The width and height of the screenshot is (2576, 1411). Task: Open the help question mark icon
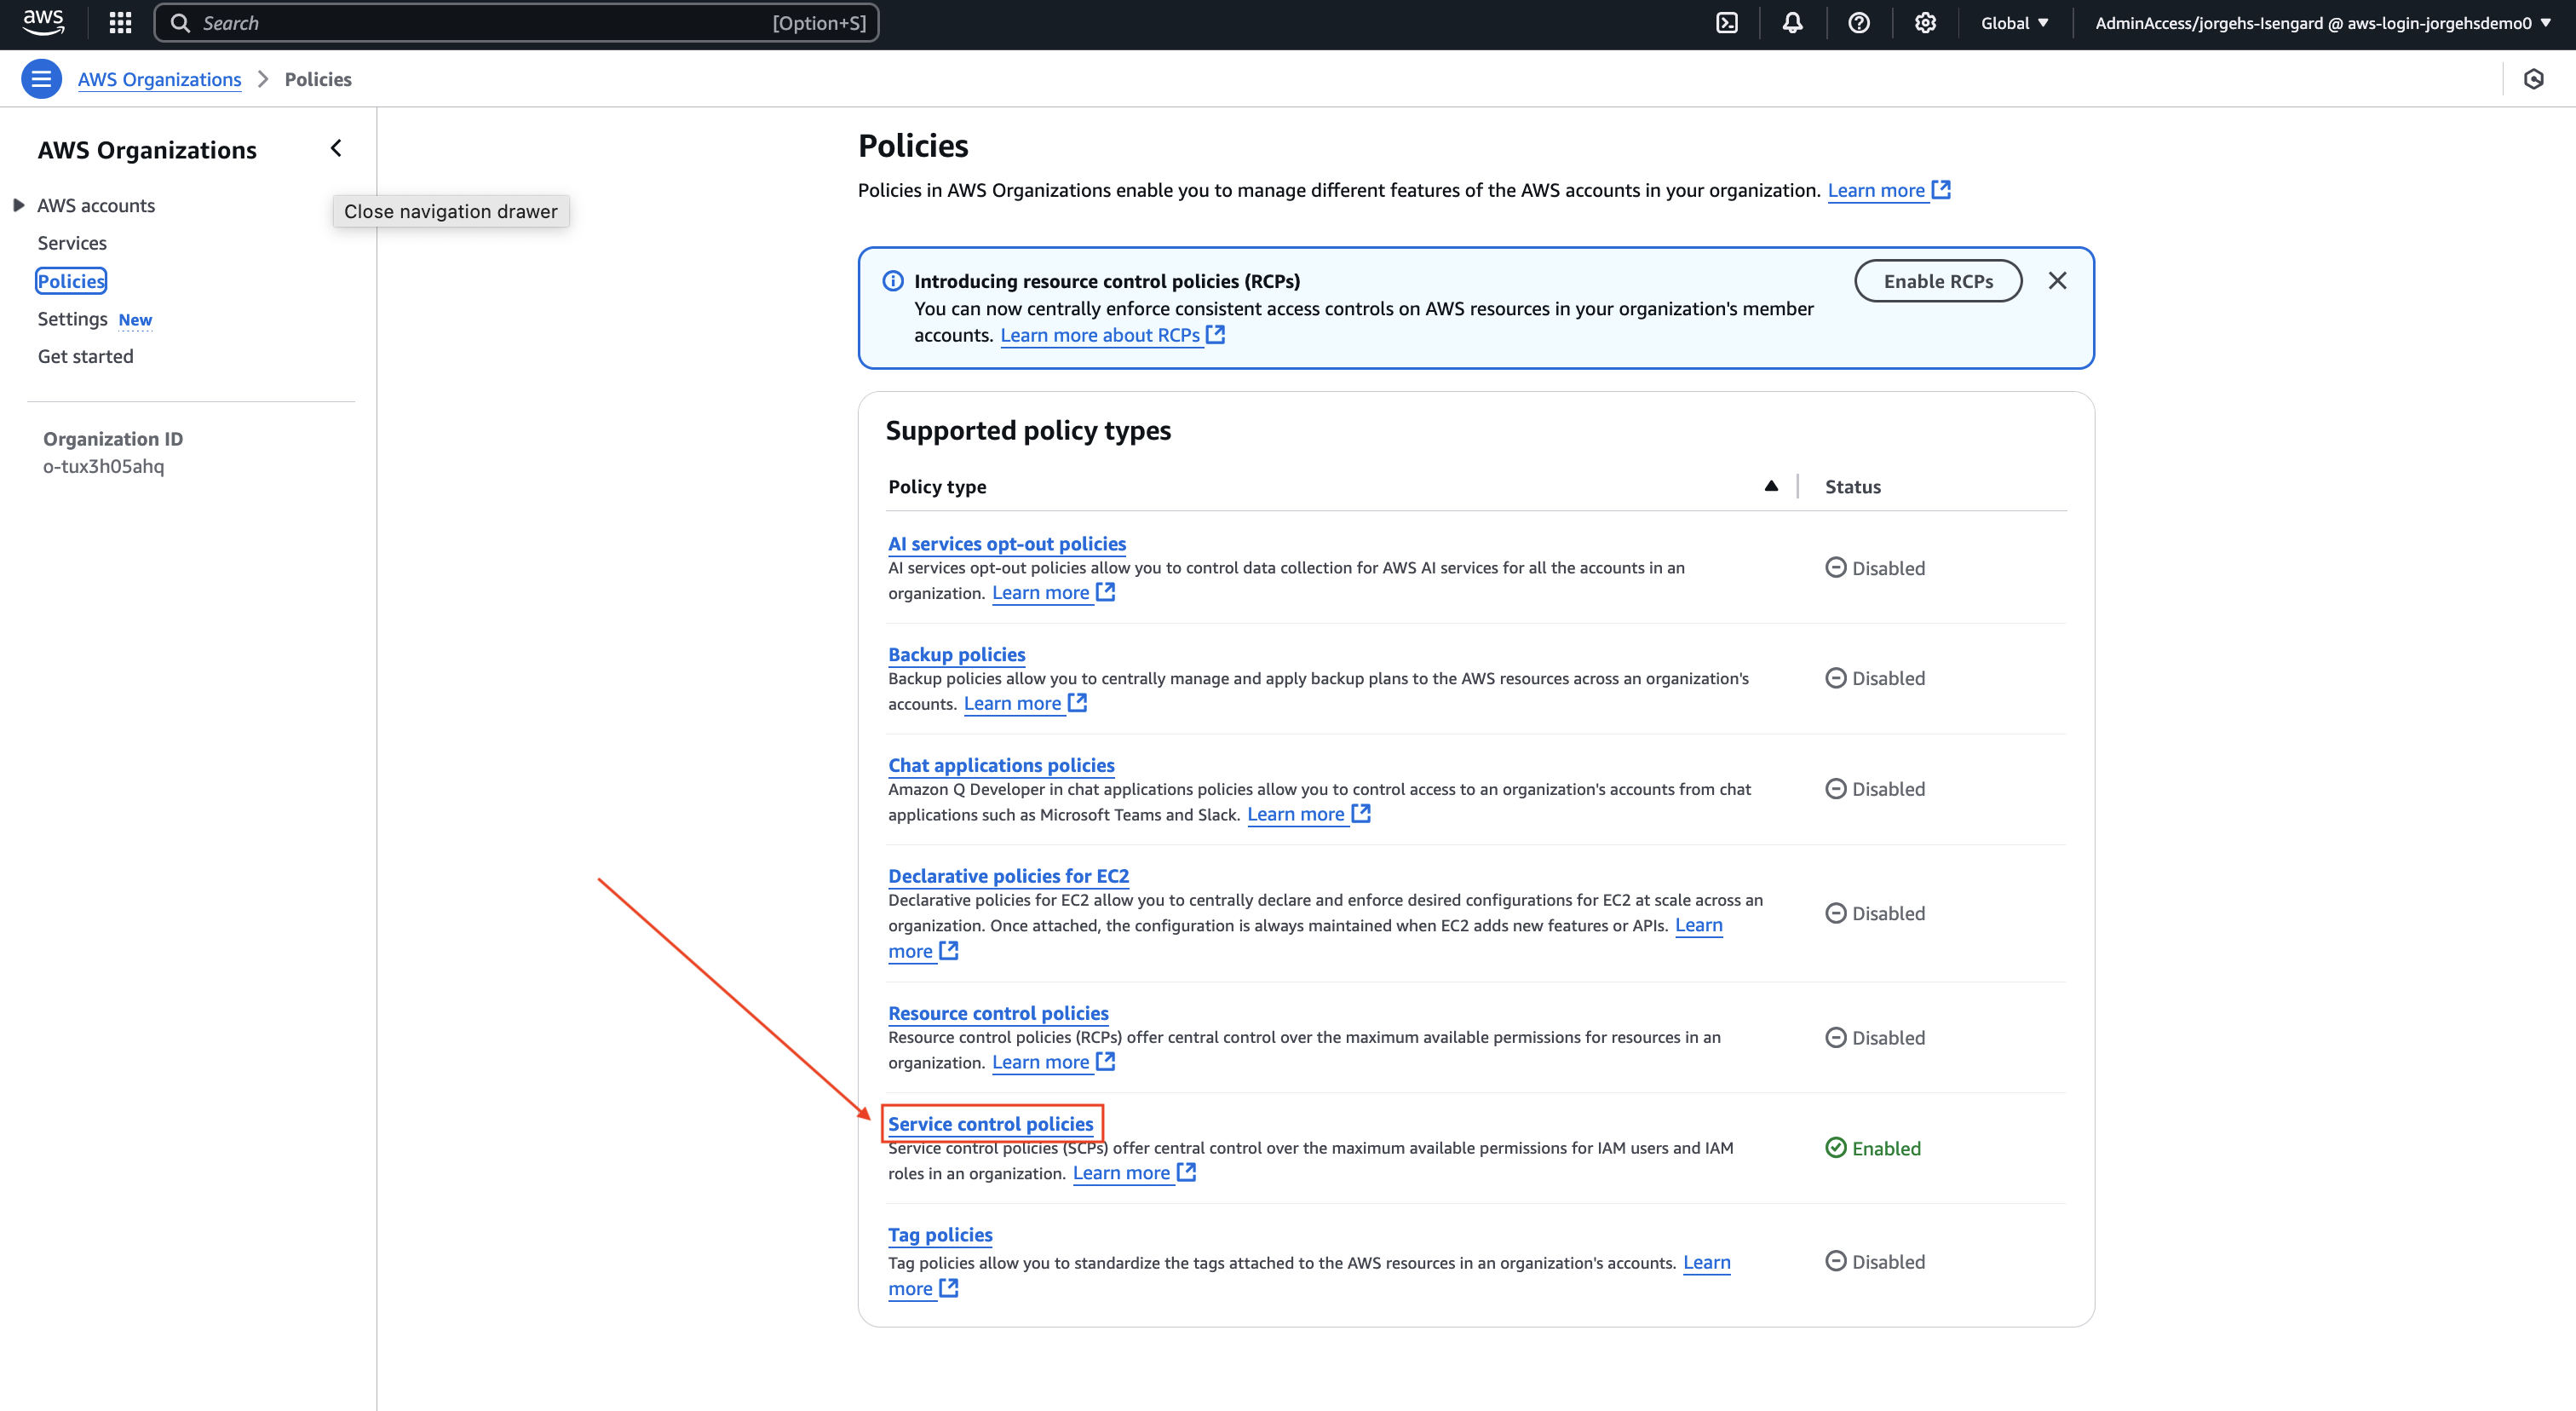[x=1858, y=23]
